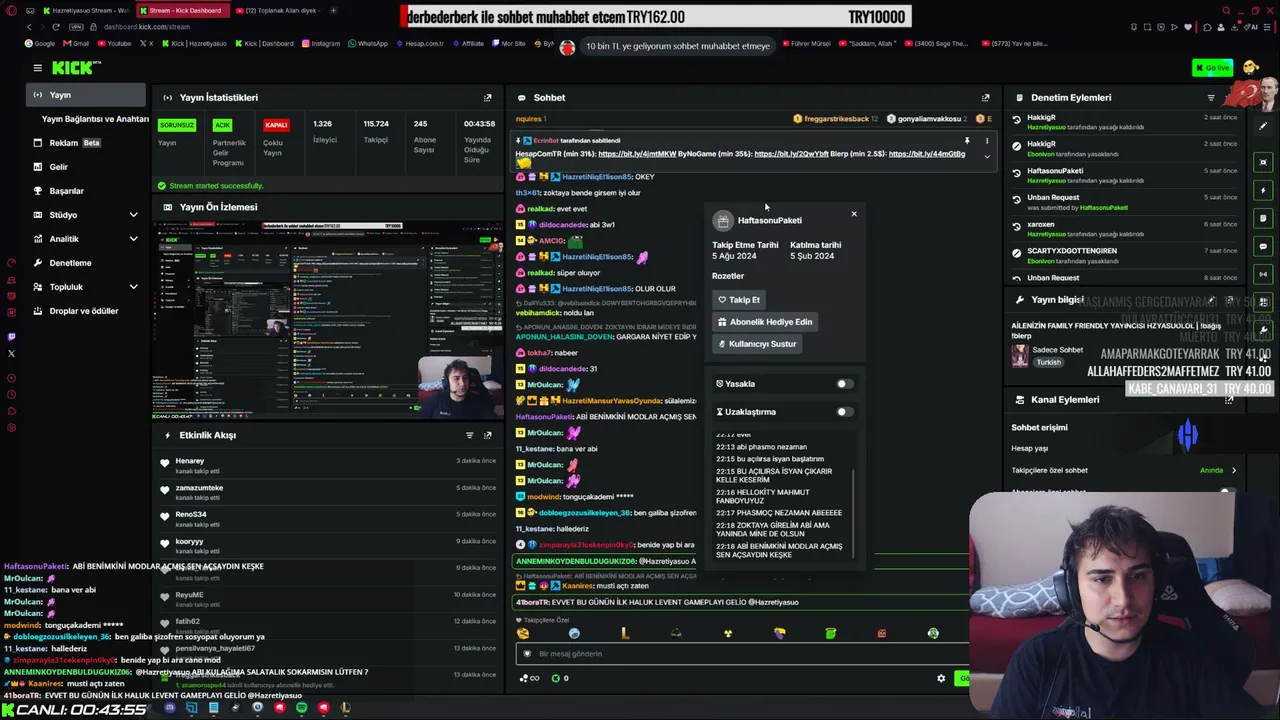Open the Yayın sidebar item
The width and height of the screenshot is (1280, 720).
pos(85,95)
